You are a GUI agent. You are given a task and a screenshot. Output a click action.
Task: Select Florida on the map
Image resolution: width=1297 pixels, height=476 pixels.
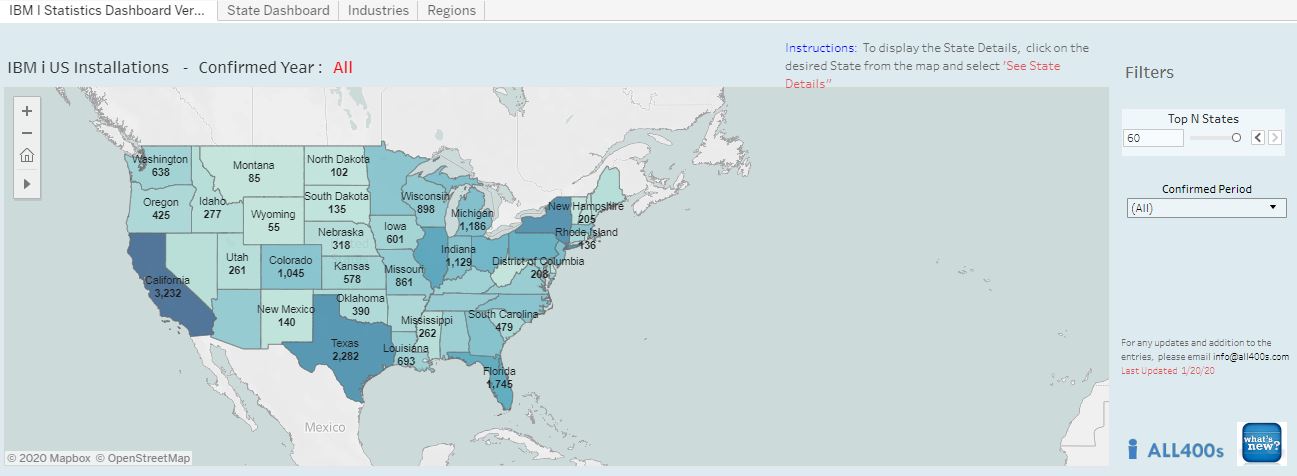click(x=500, y=377)
